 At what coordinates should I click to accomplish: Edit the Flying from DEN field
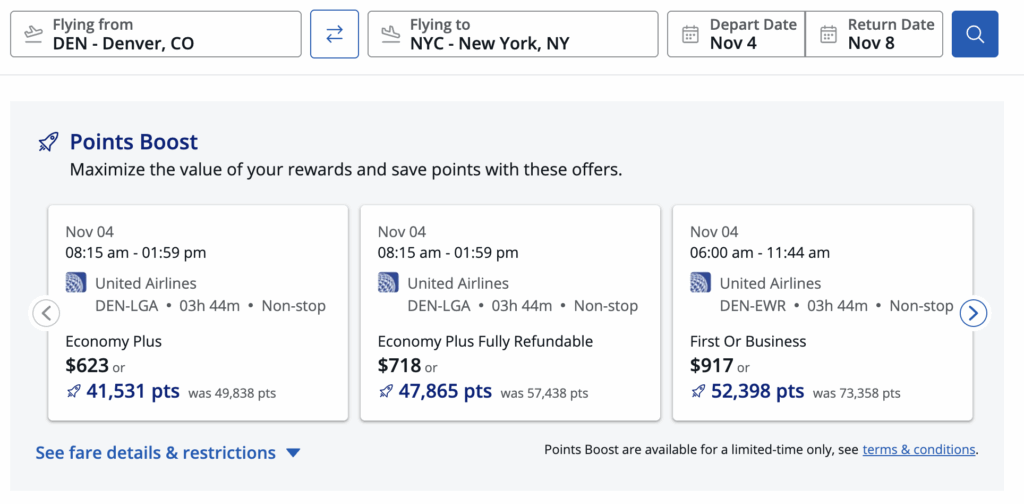[165, 34]
